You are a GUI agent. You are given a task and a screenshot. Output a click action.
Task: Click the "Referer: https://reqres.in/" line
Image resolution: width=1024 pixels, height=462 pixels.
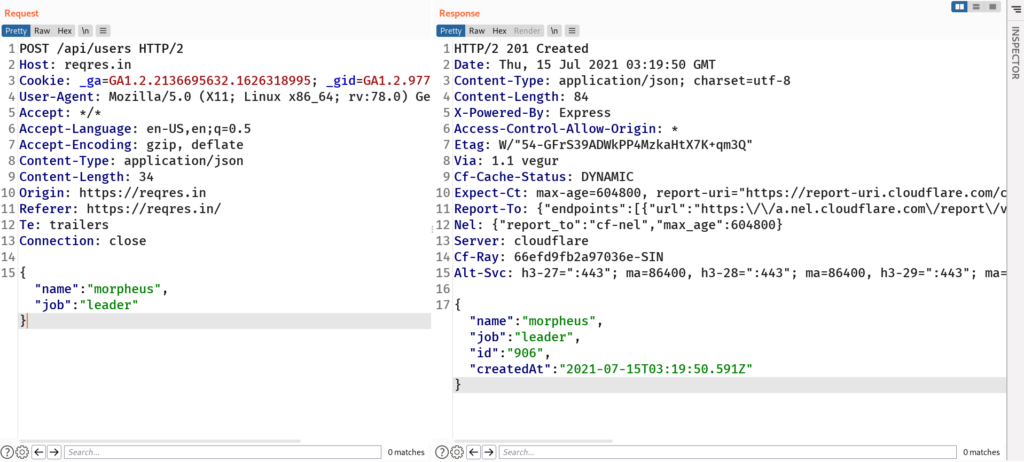(120, 209)
